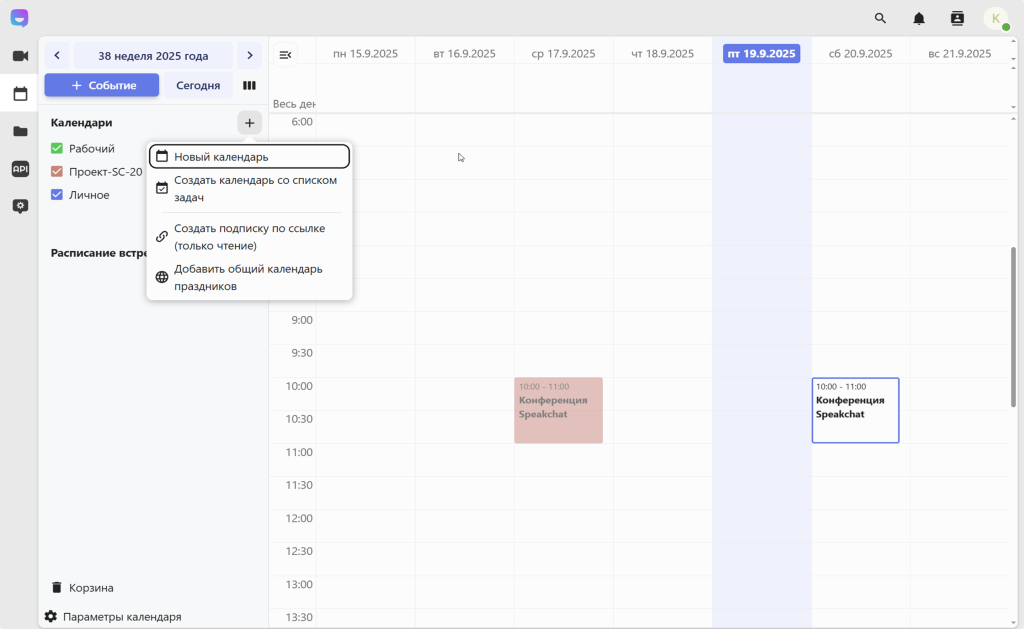Open the API section icon
The height and width of the screenshot is (629, 1024).
20,169
